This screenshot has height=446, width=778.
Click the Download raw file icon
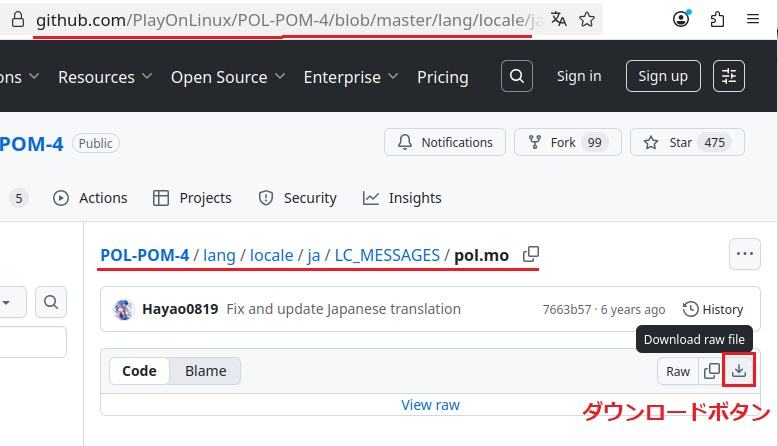(738, 371)
